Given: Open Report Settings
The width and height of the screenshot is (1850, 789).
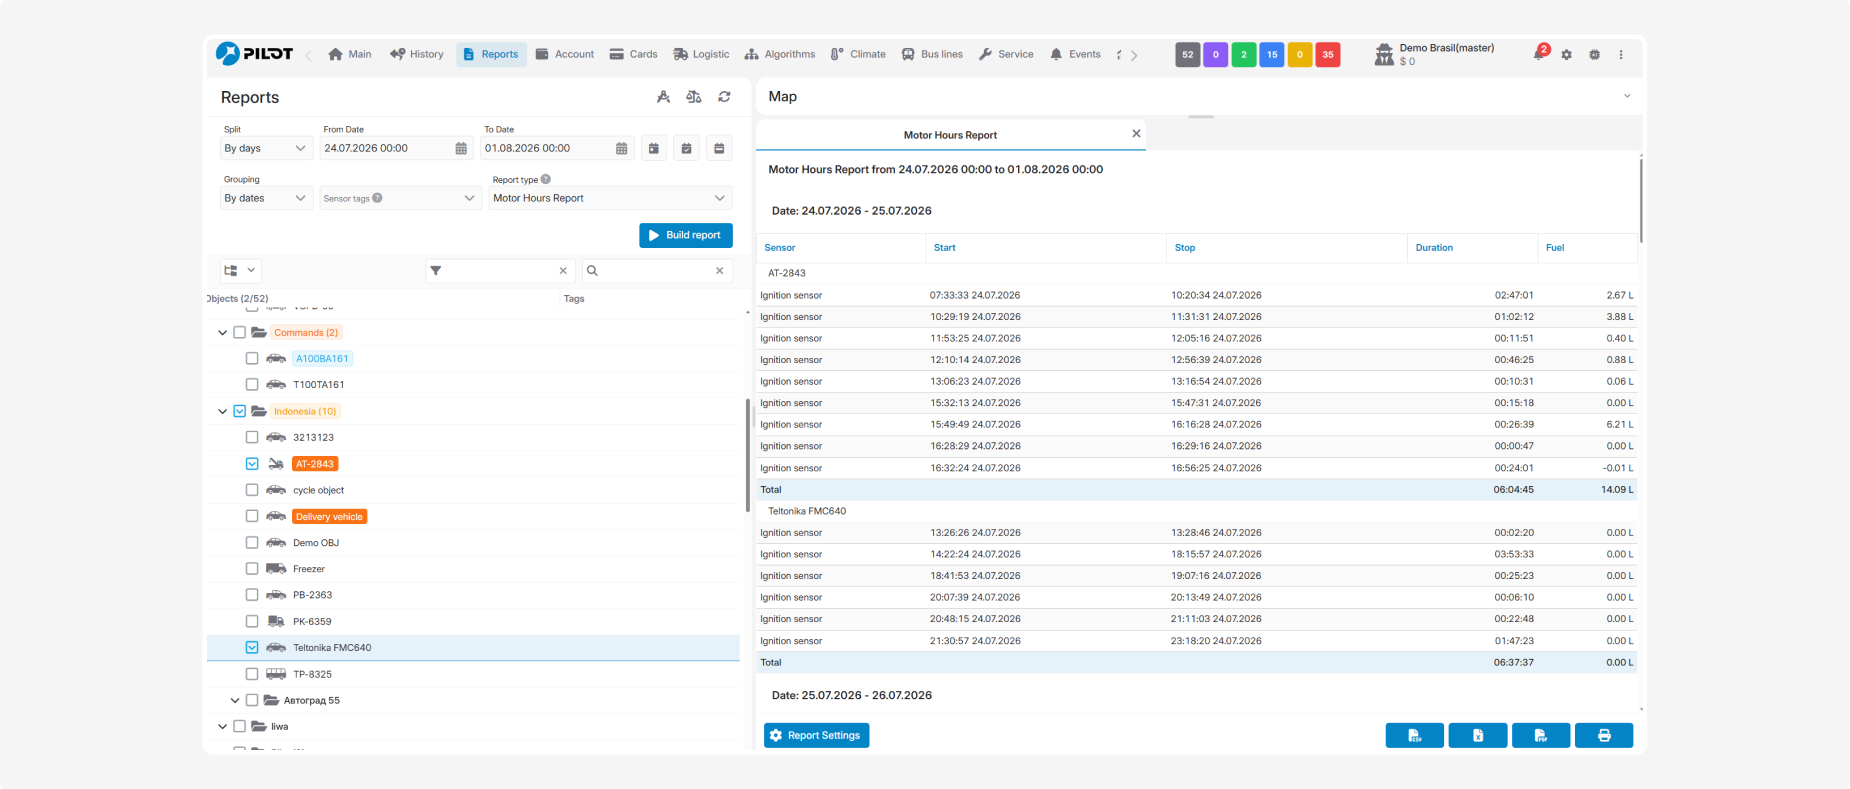Looking at the screenshot, I should coord(817,736).
